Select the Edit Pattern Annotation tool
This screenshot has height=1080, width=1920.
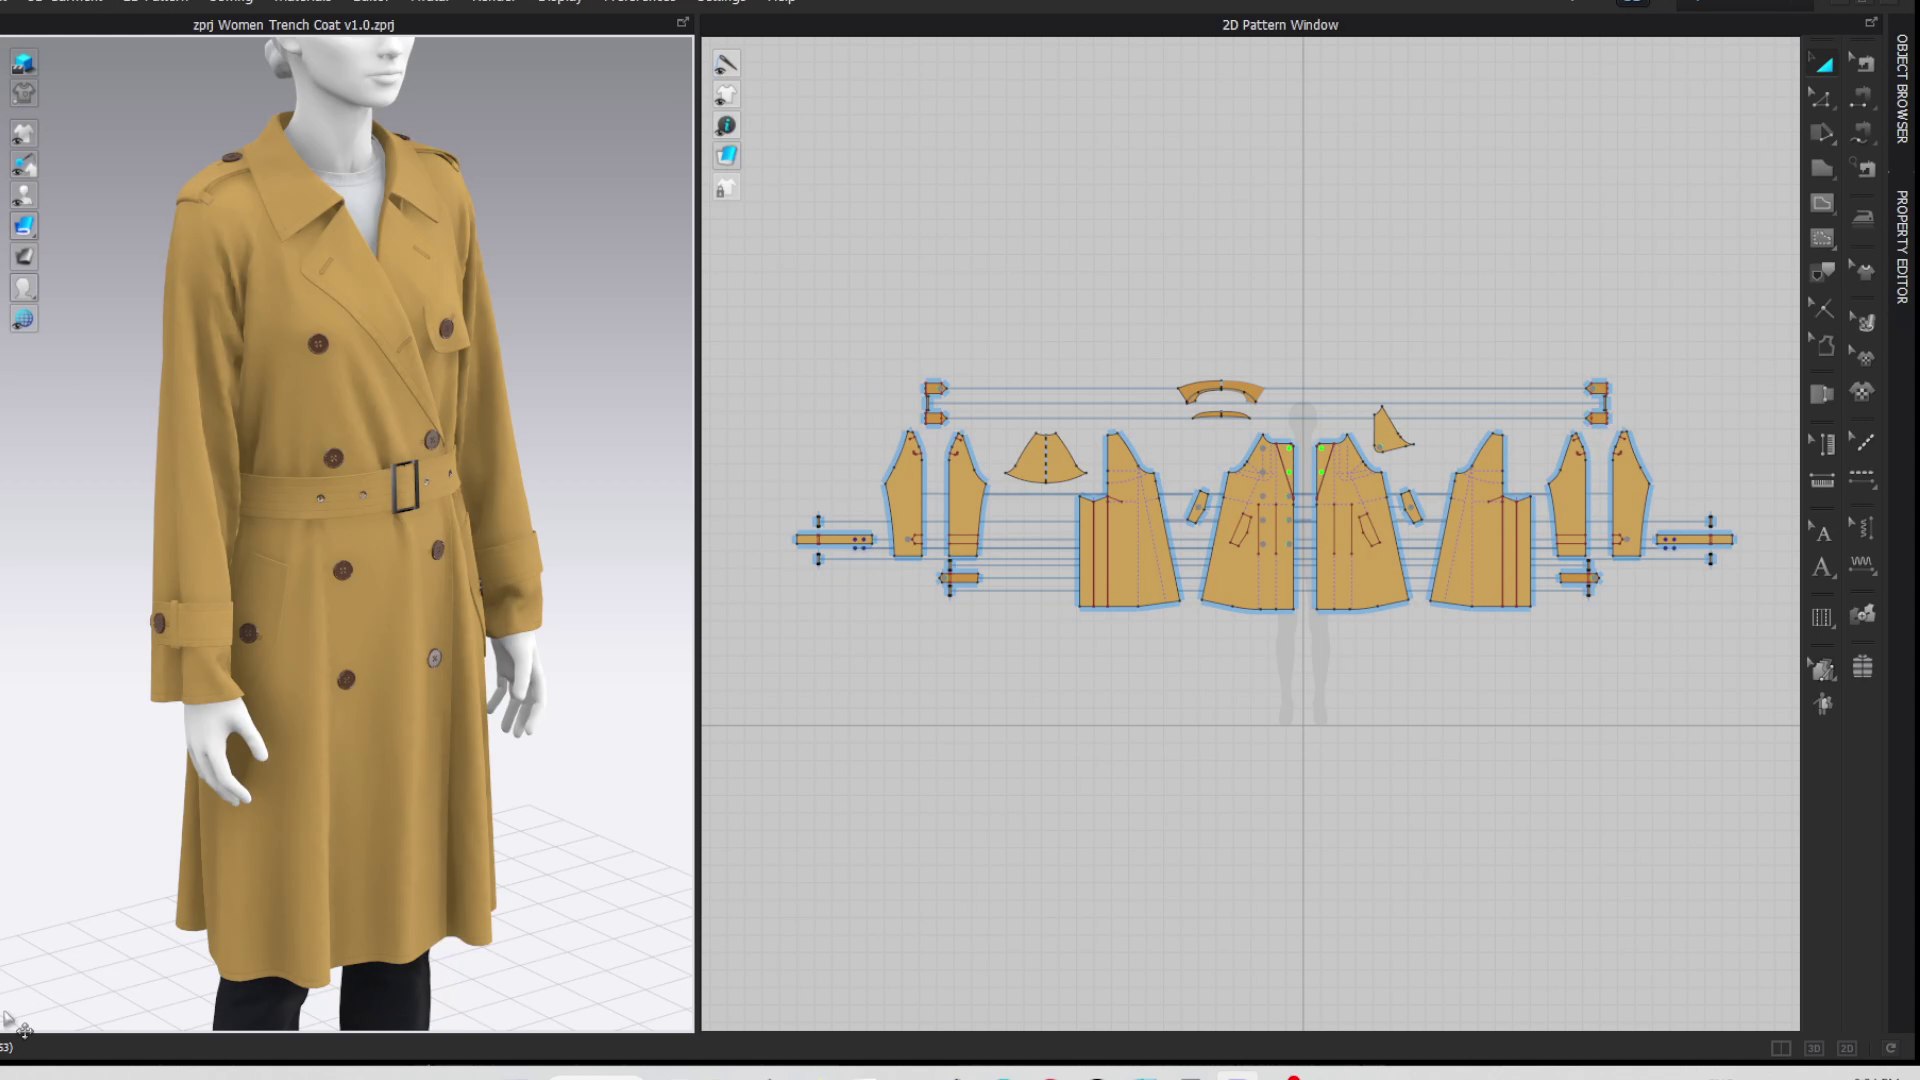click(x=1822, y=532)
